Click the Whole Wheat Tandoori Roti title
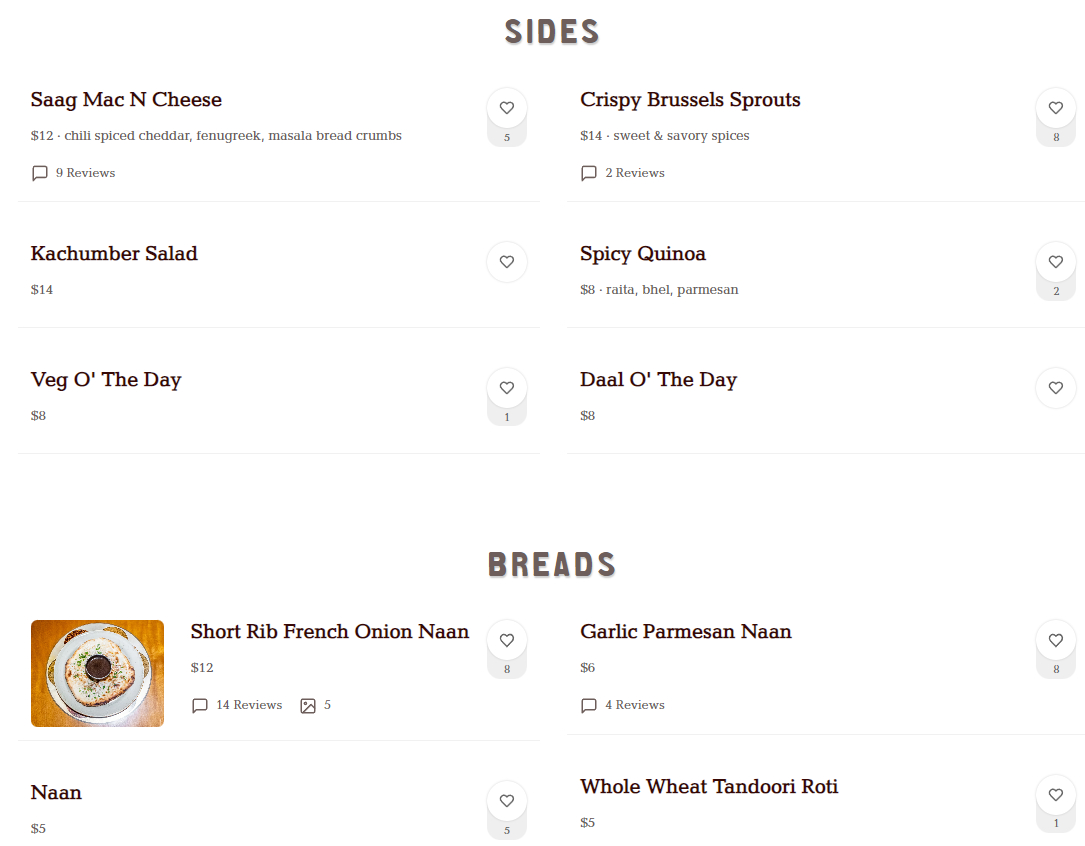This screenshot has height=846, width=1085. [709, 787]
